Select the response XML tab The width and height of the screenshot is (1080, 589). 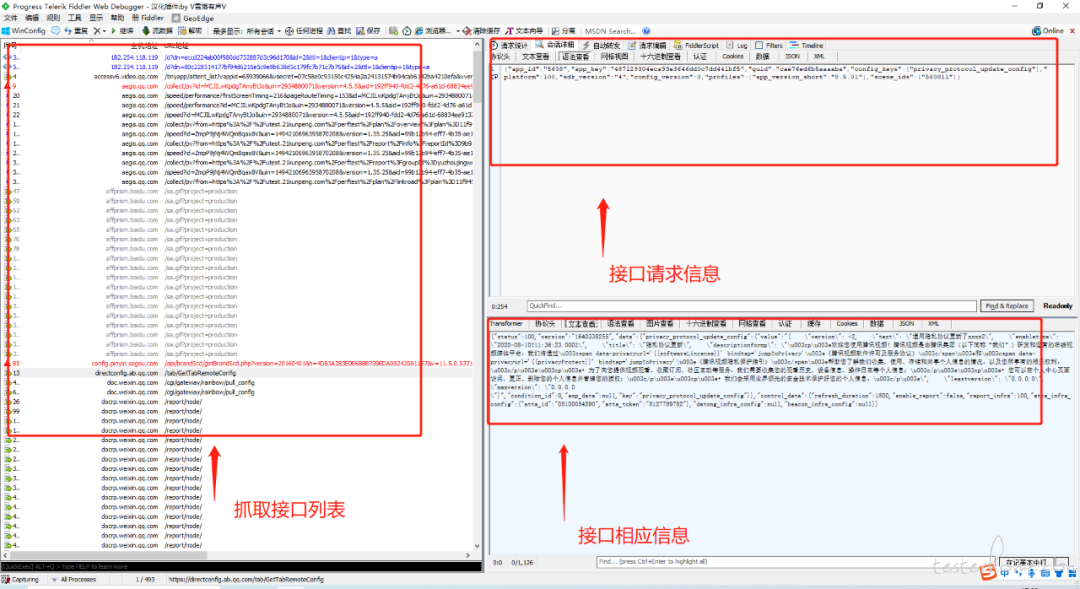point(933,324)
